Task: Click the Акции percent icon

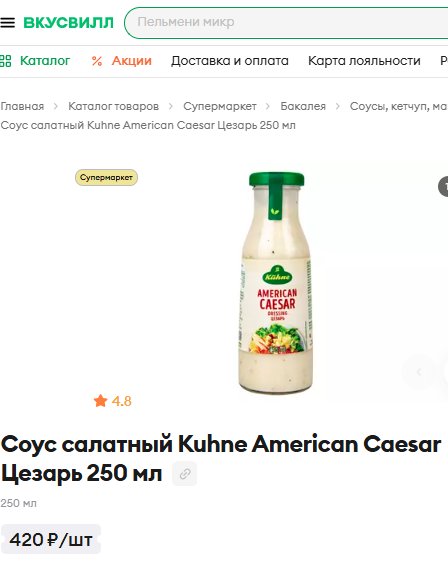Action: (96, 61)
